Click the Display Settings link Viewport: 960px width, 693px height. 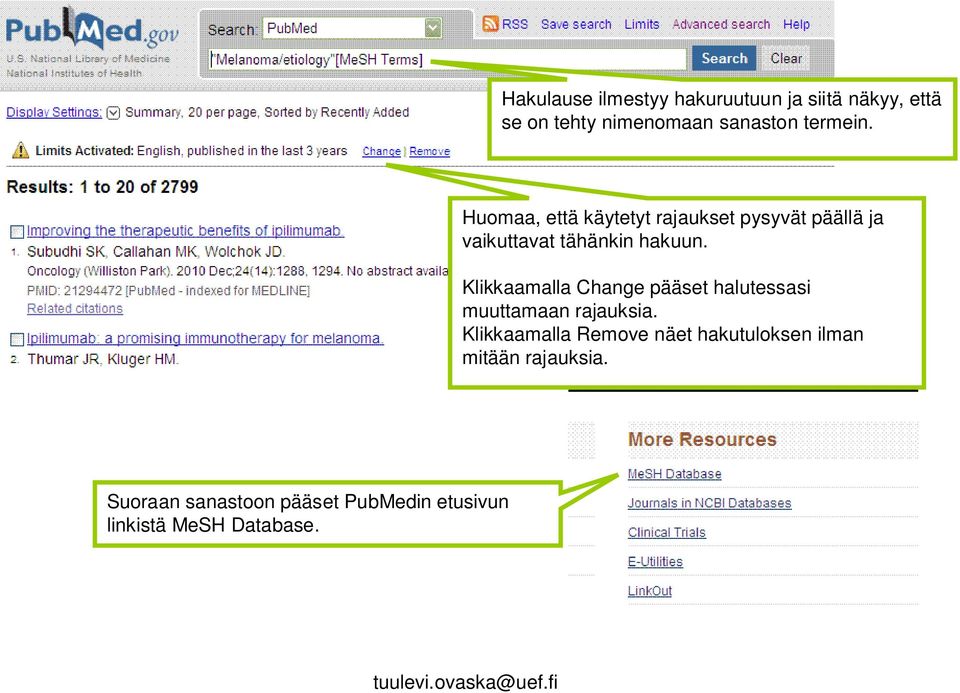[54, 113]
